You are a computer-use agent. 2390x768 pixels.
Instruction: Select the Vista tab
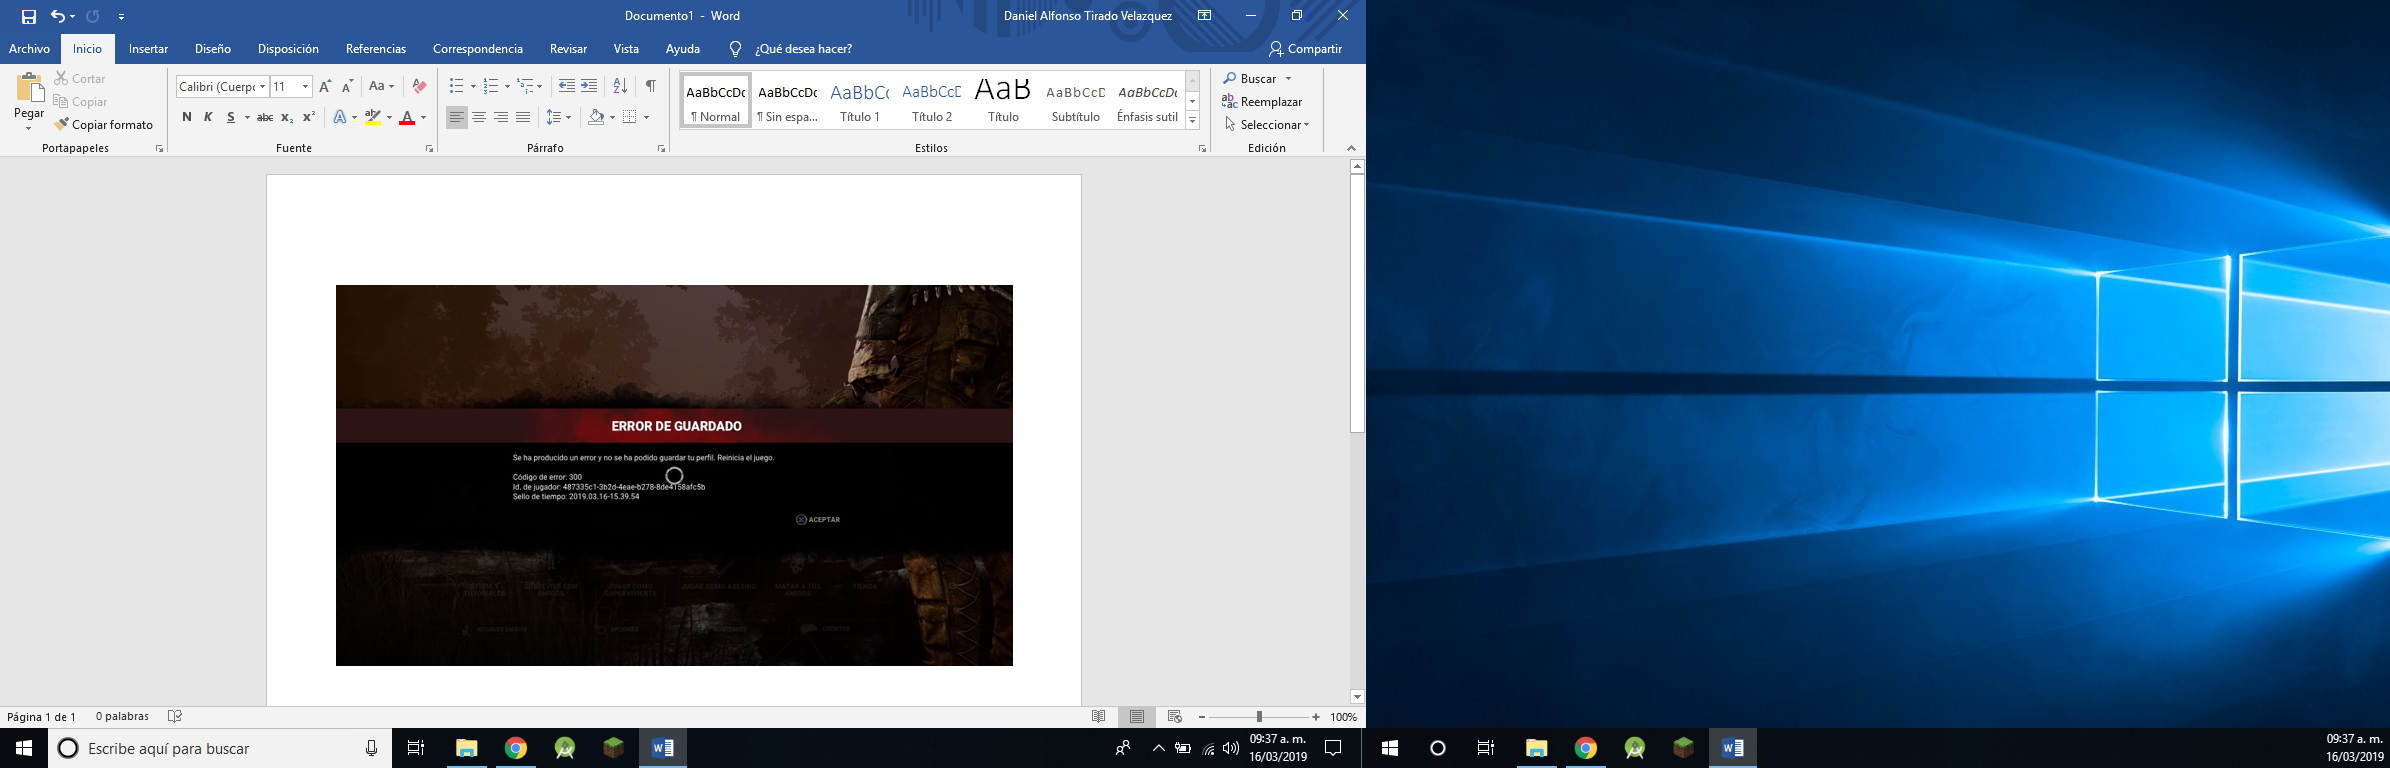click(x=626, y=49)
